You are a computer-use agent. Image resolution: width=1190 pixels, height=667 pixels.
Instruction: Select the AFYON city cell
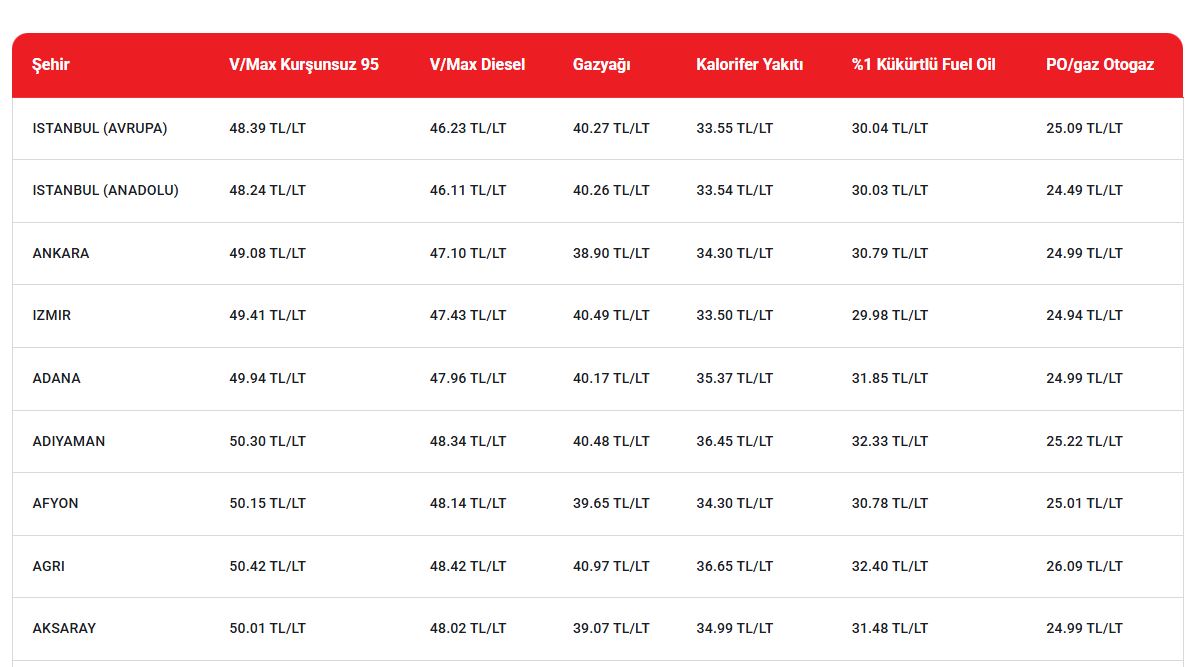[x=55, y=503]
